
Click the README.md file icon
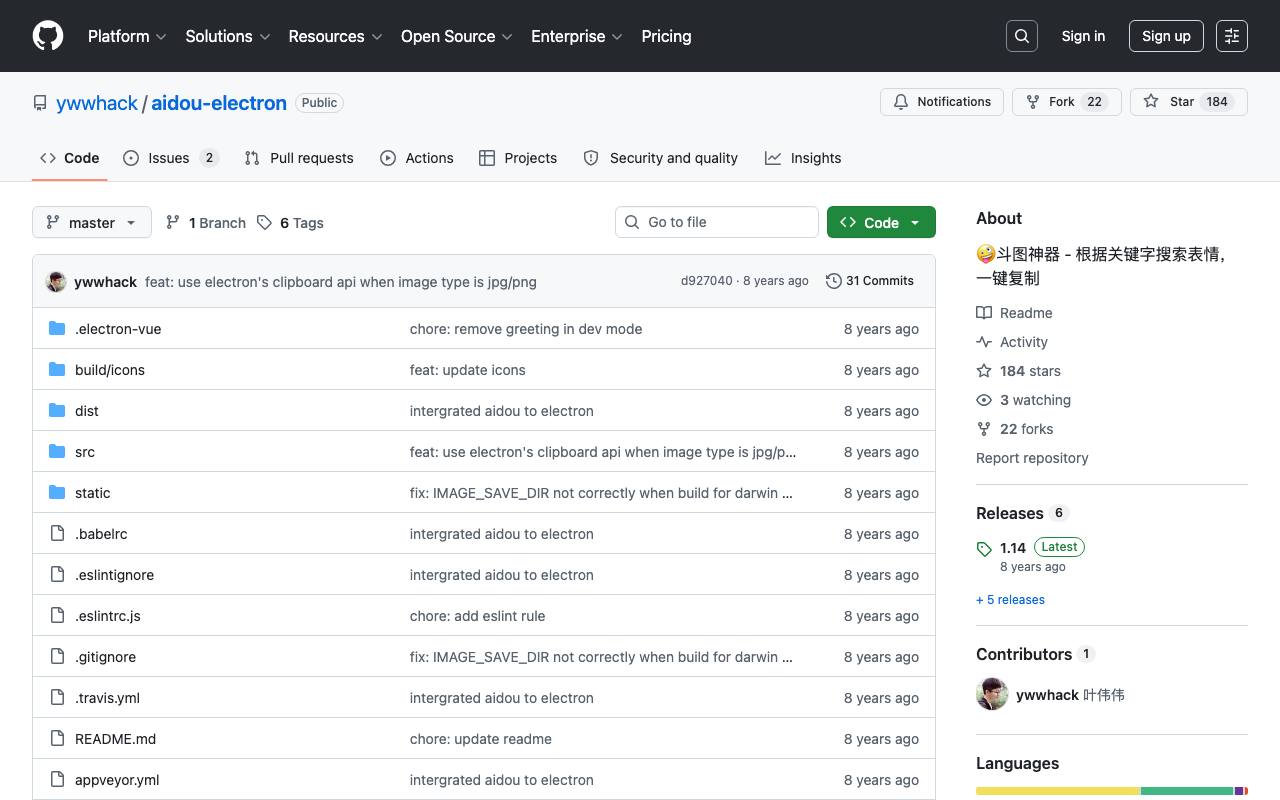pos(57,739)
